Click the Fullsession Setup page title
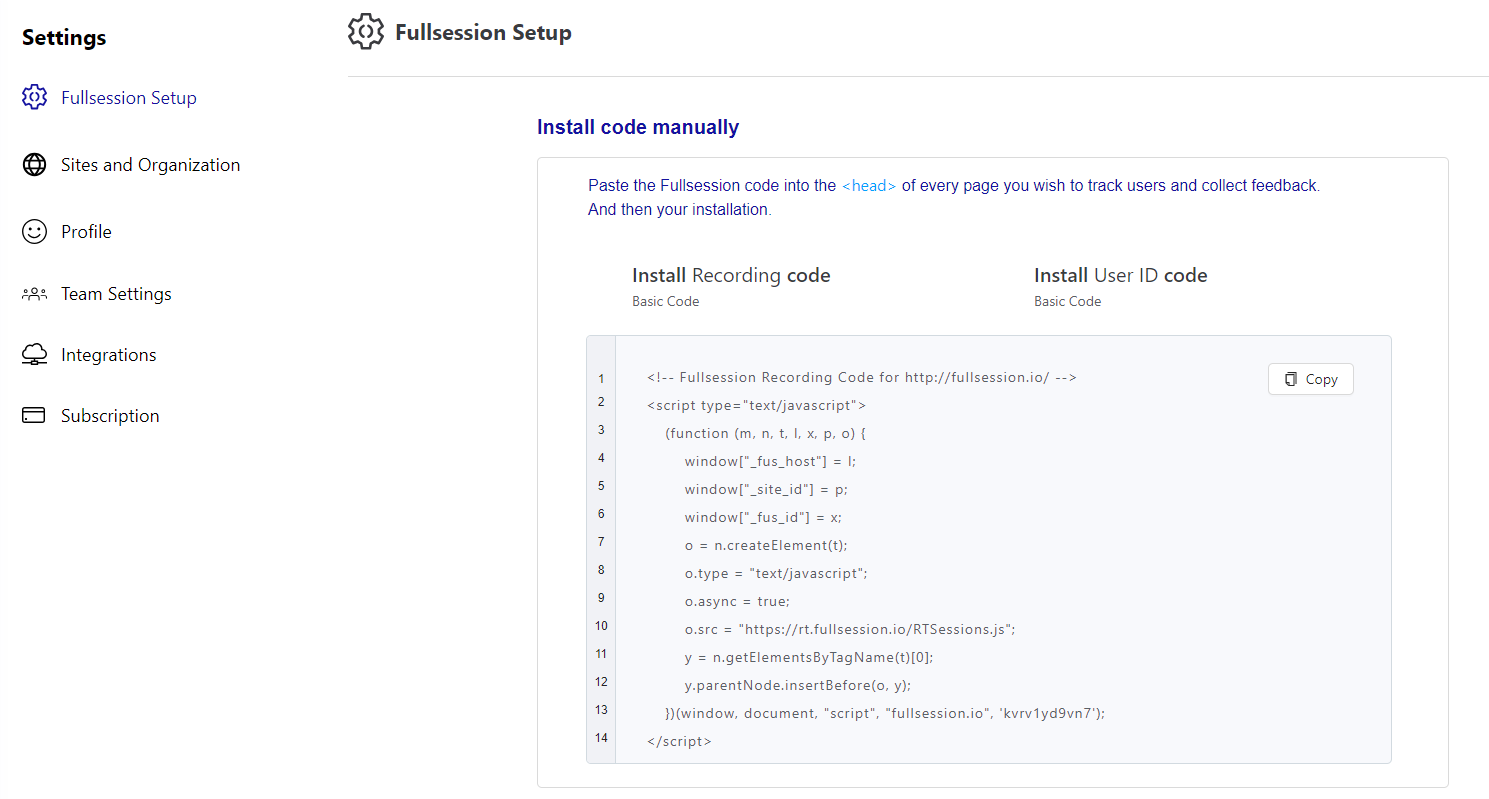This screenshot has width=1489, height=799. pyautogui.click(x=483, y=32)
